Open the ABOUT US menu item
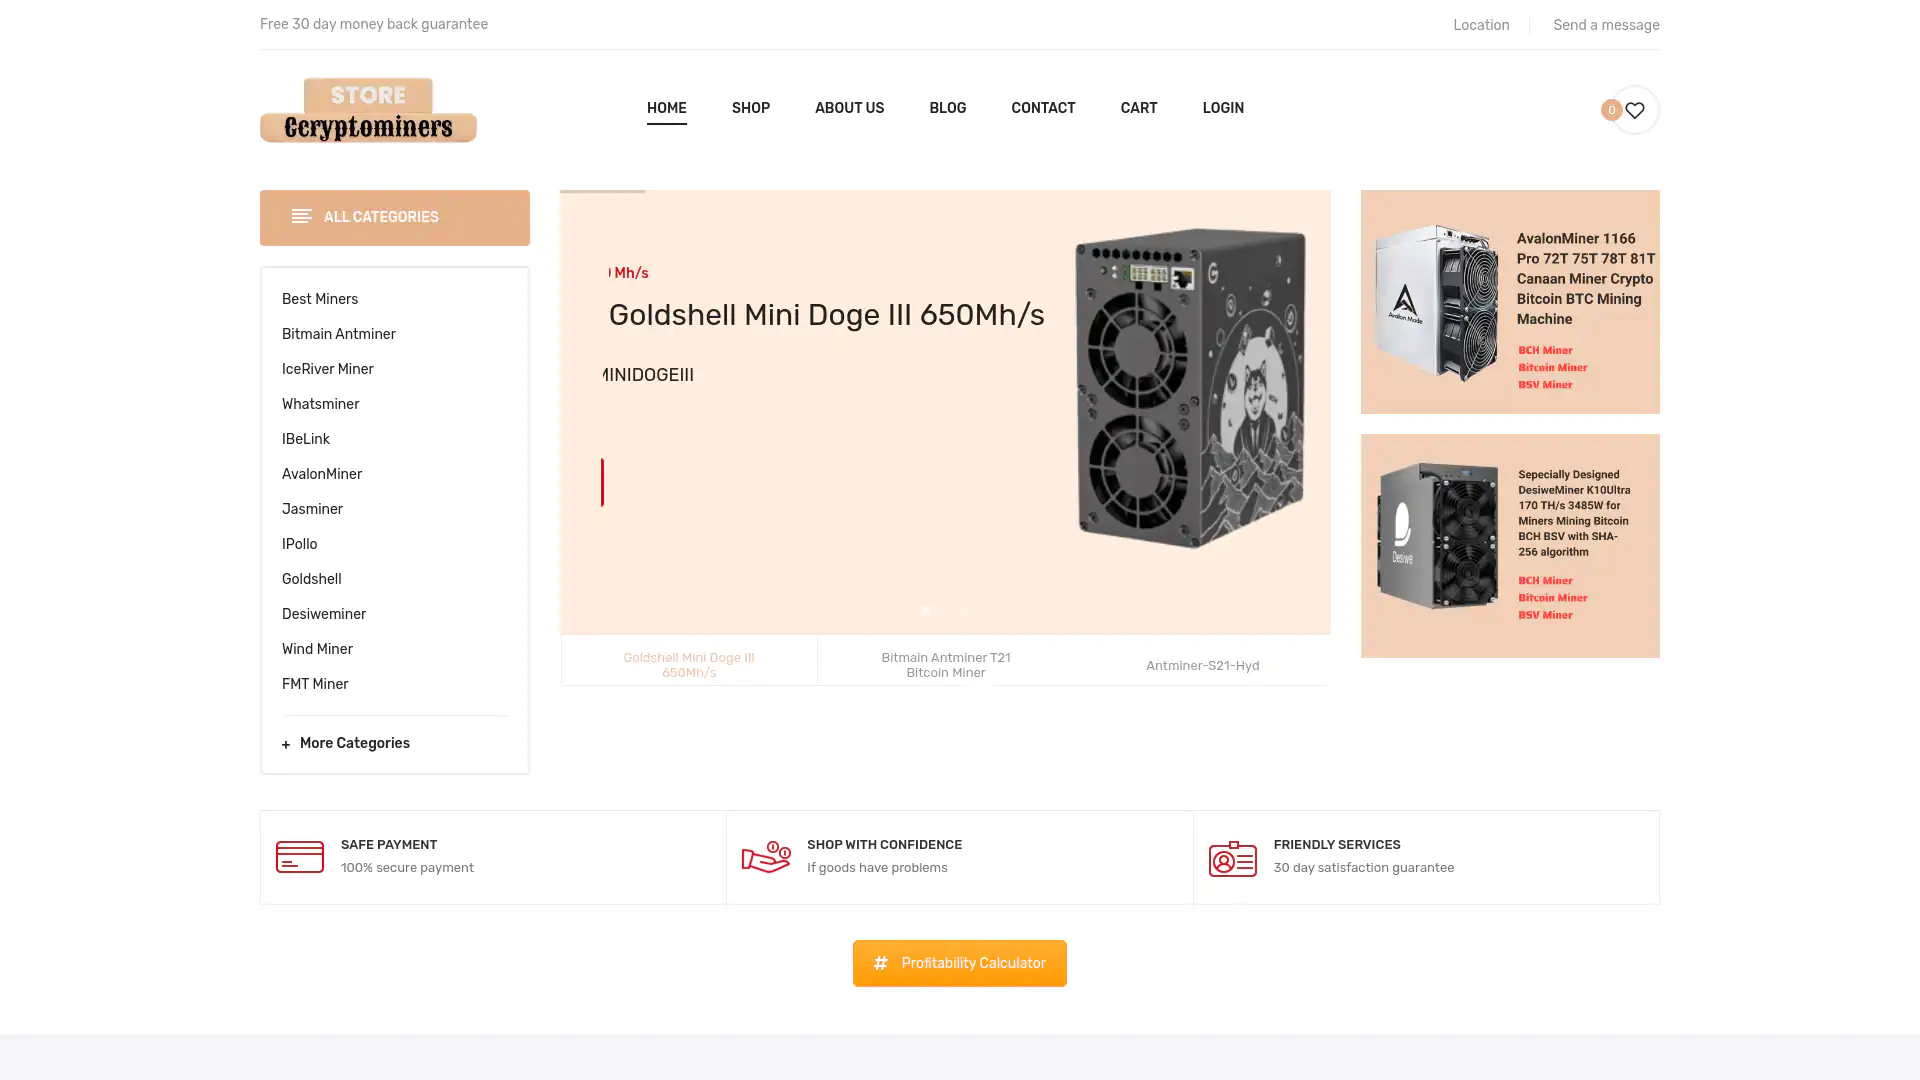 (x=849, y=108)
